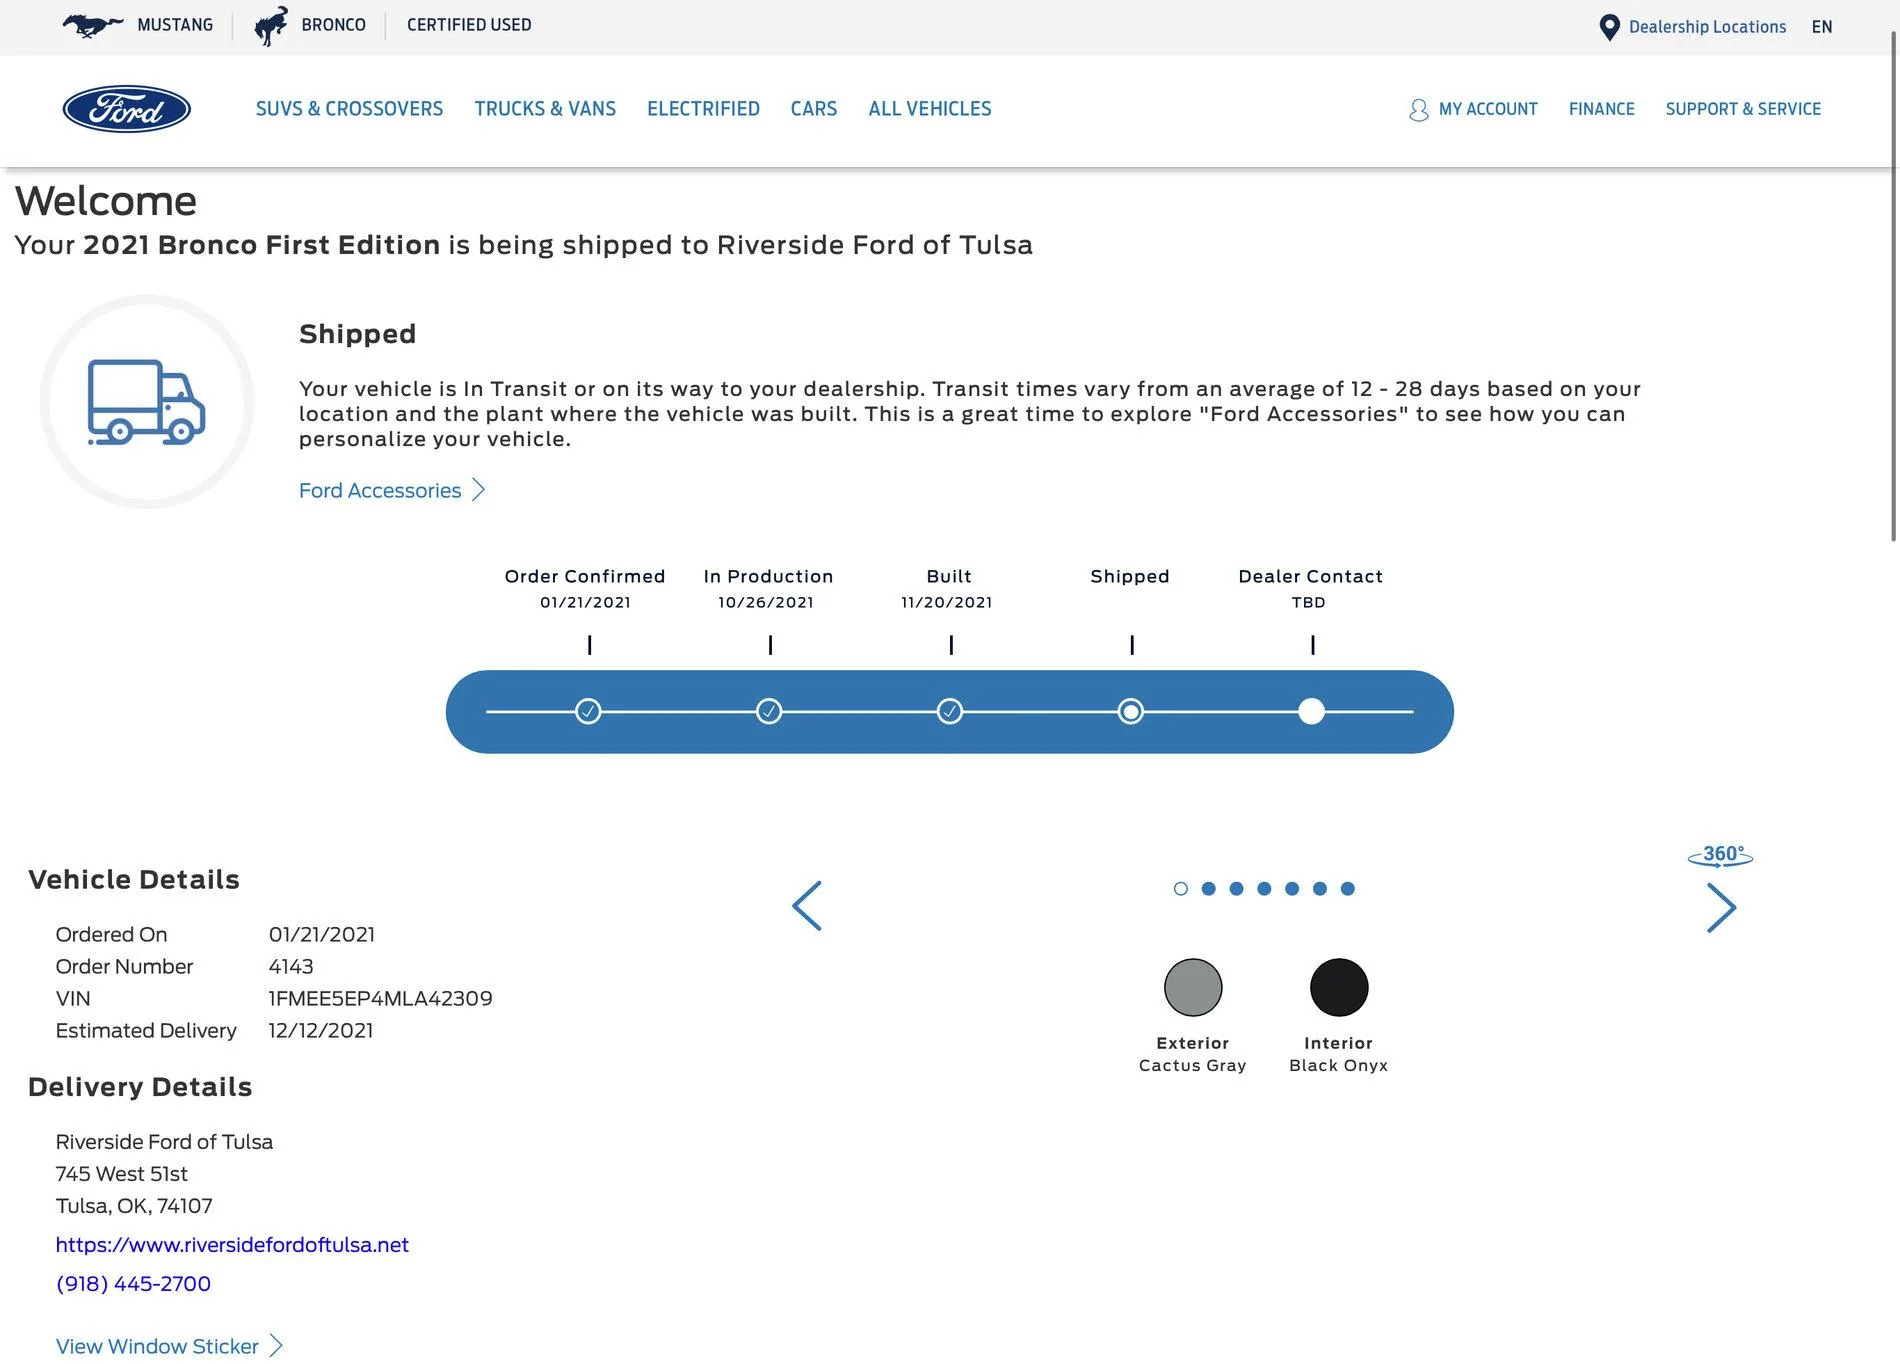Image resolution: width=1900 pixels, height=1364 pixels.
Task: Click the chevron next to View Window Sticker
Action: [x=277, y=1346]
